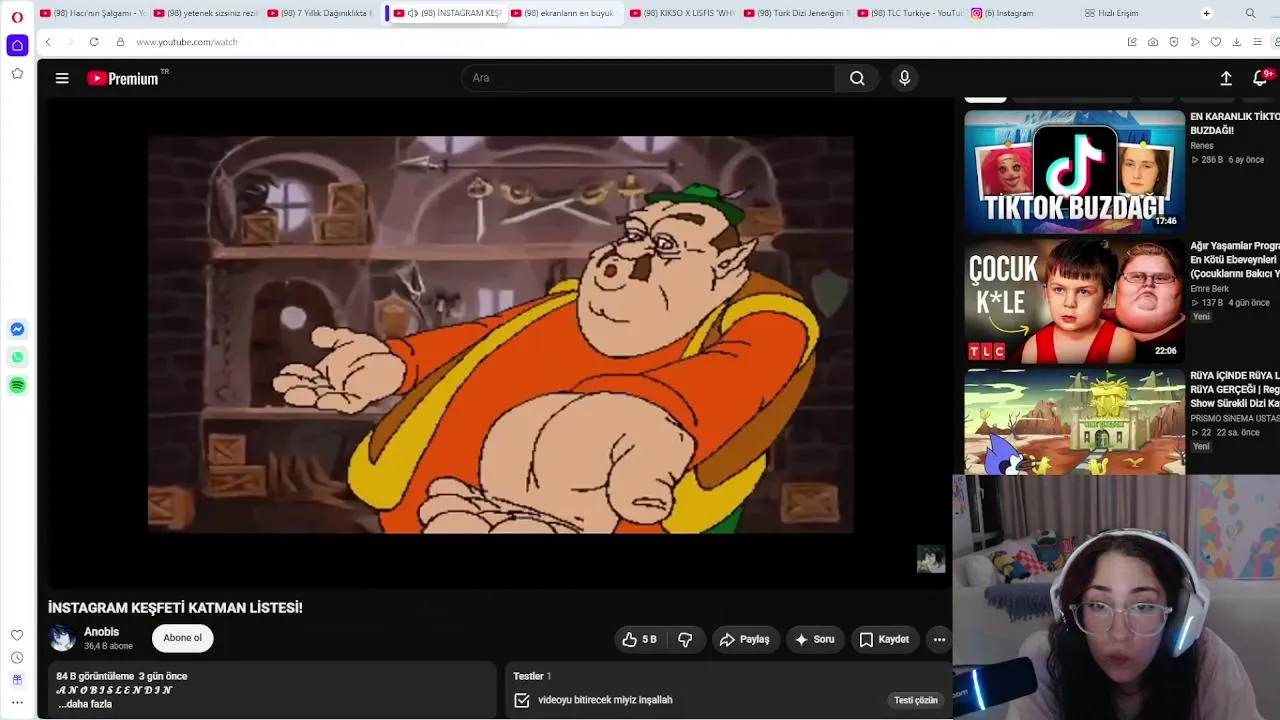This screenshot has height=720, width=1280.
Task: Start voice search with microphone icon
Action: (x=904, y=78)
